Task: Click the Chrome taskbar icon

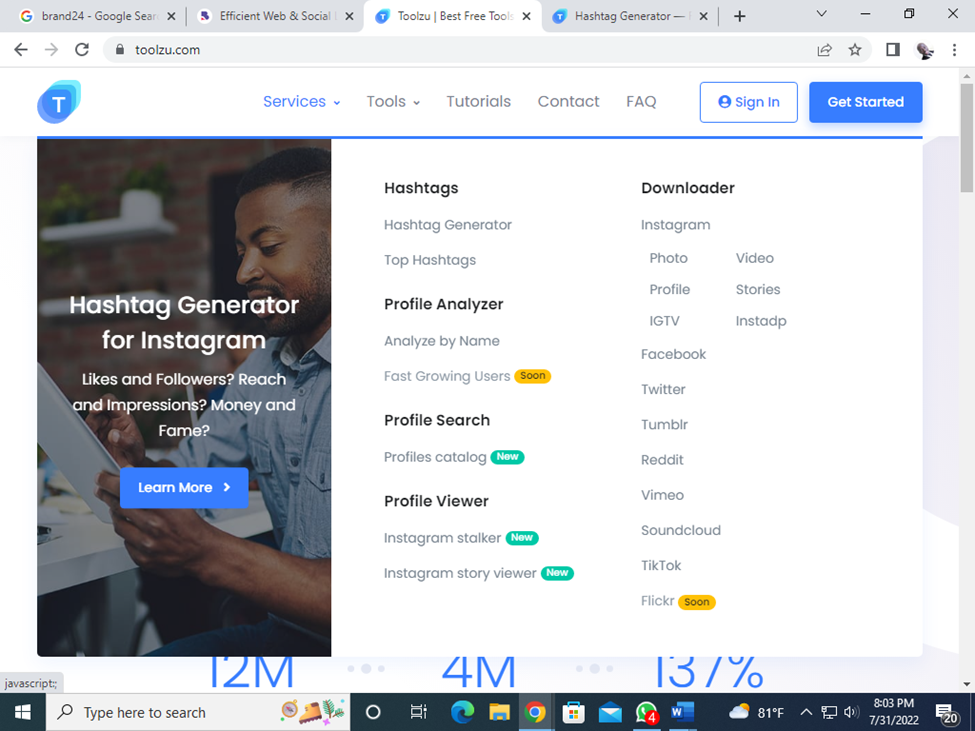Action: [535, 712]
